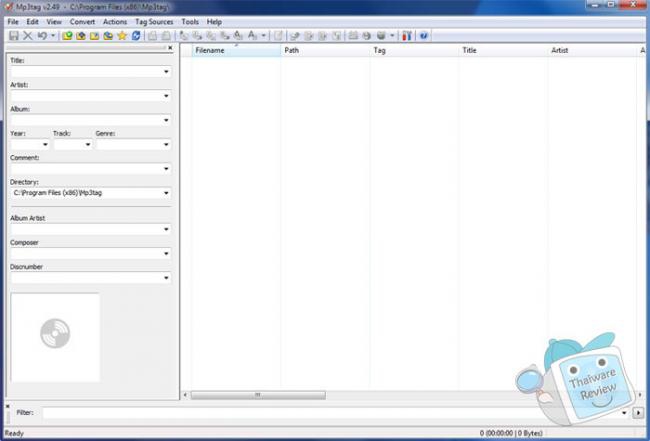Image resolution: width=650 pixels, height=441 pixels.
Task: Expand the Album Artist dropdown
Action: (166, 229)
